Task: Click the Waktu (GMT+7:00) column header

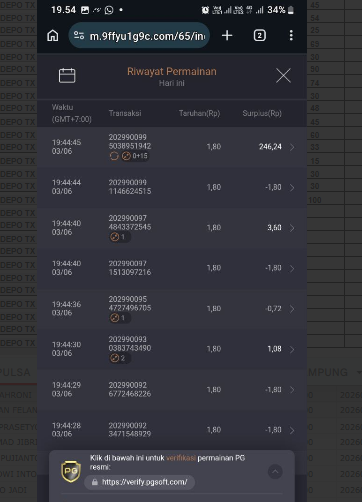Action: (x=72, y=113)
